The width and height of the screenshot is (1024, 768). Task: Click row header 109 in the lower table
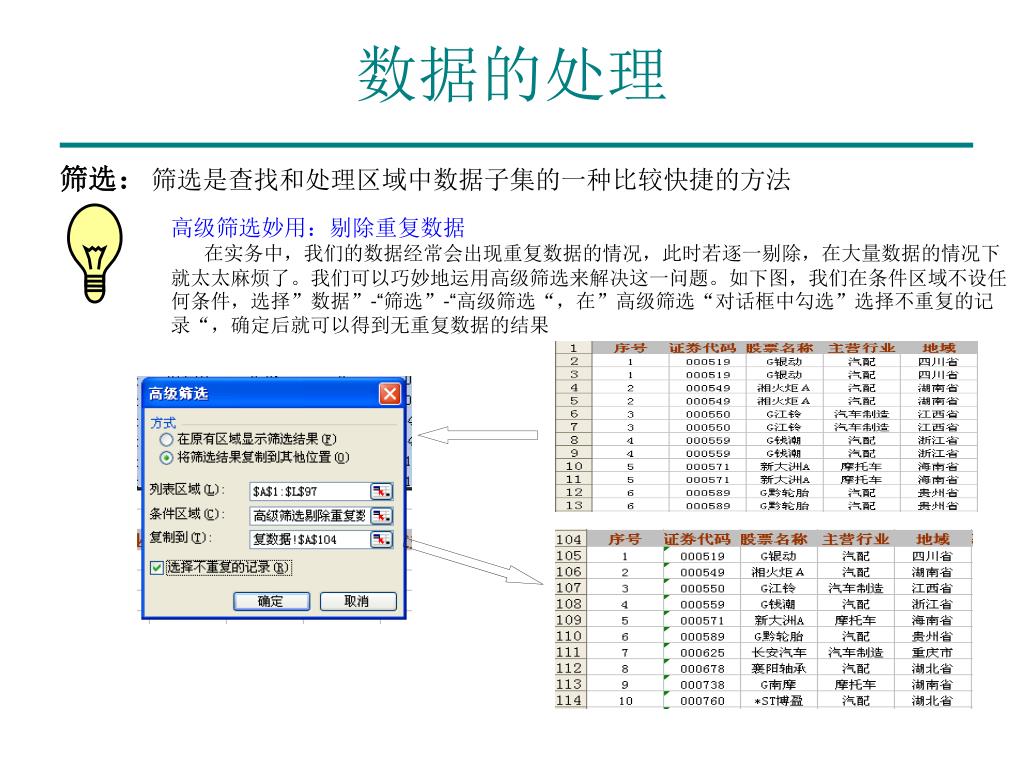[x=569, y=620]
